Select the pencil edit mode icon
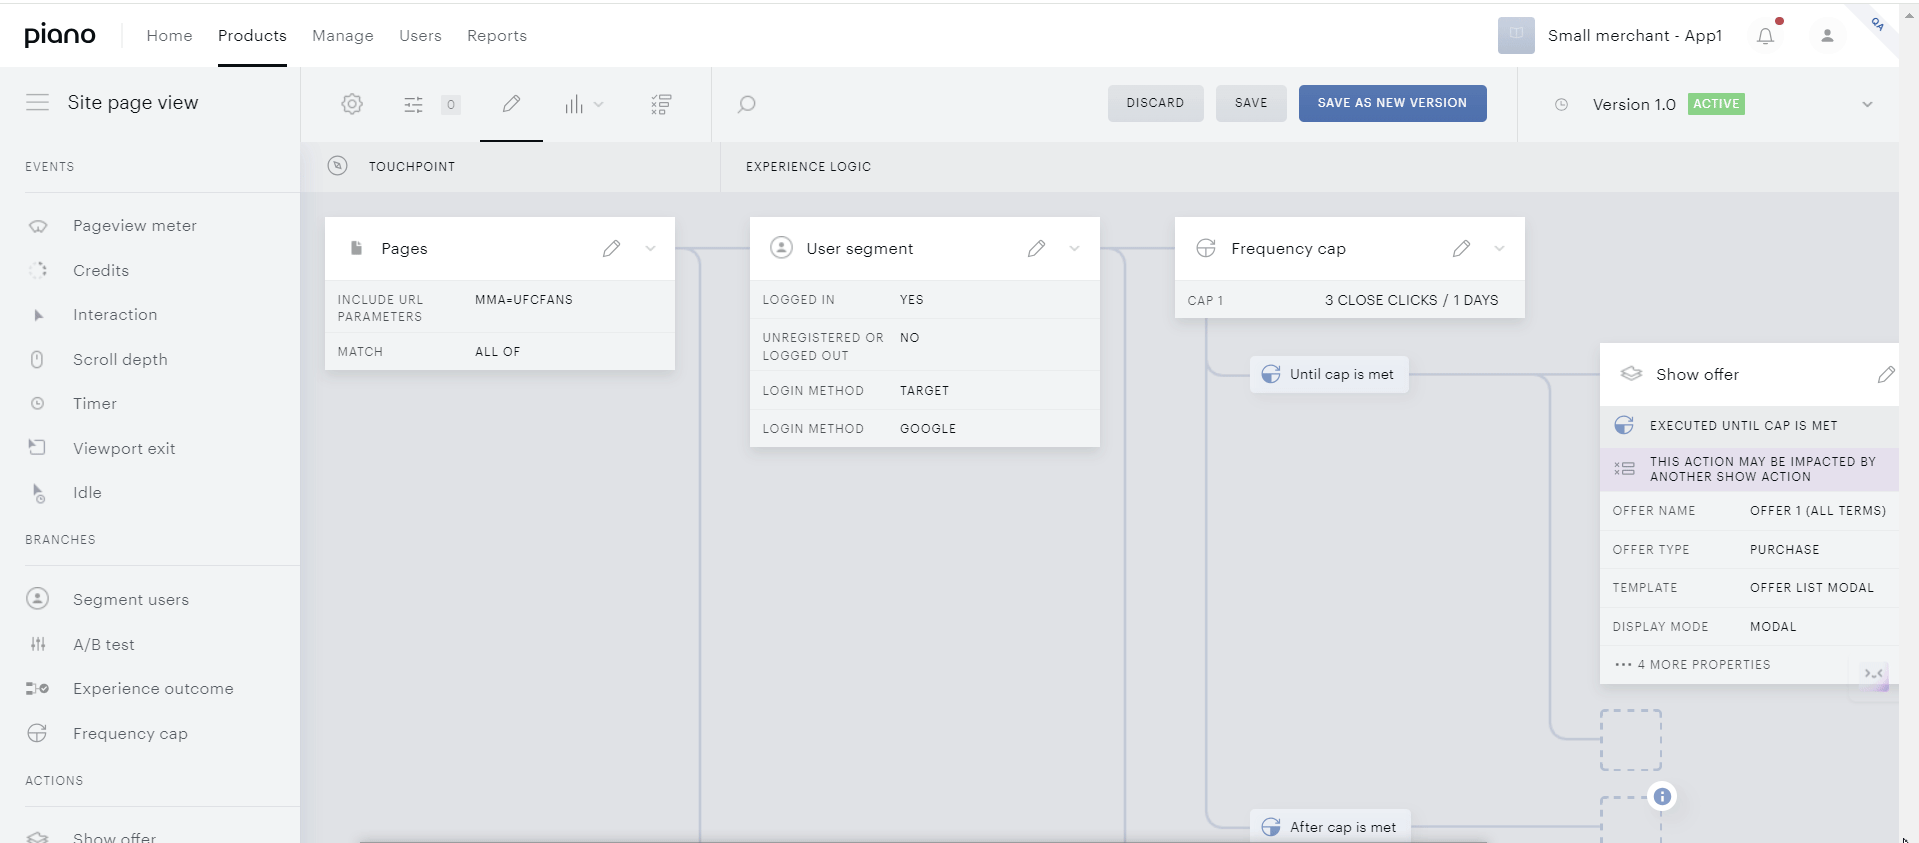Screen dimensions: 1919x843 pos(511,104)
